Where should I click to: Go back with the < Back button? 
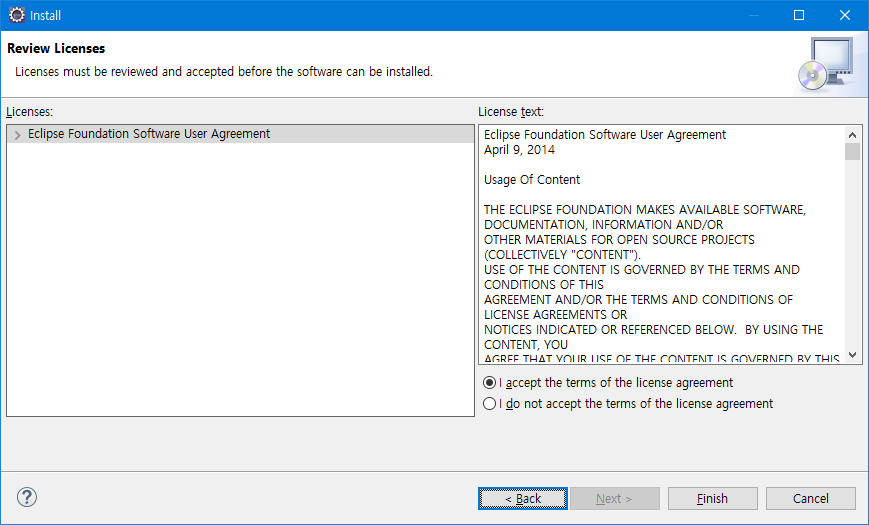[523, 498]
